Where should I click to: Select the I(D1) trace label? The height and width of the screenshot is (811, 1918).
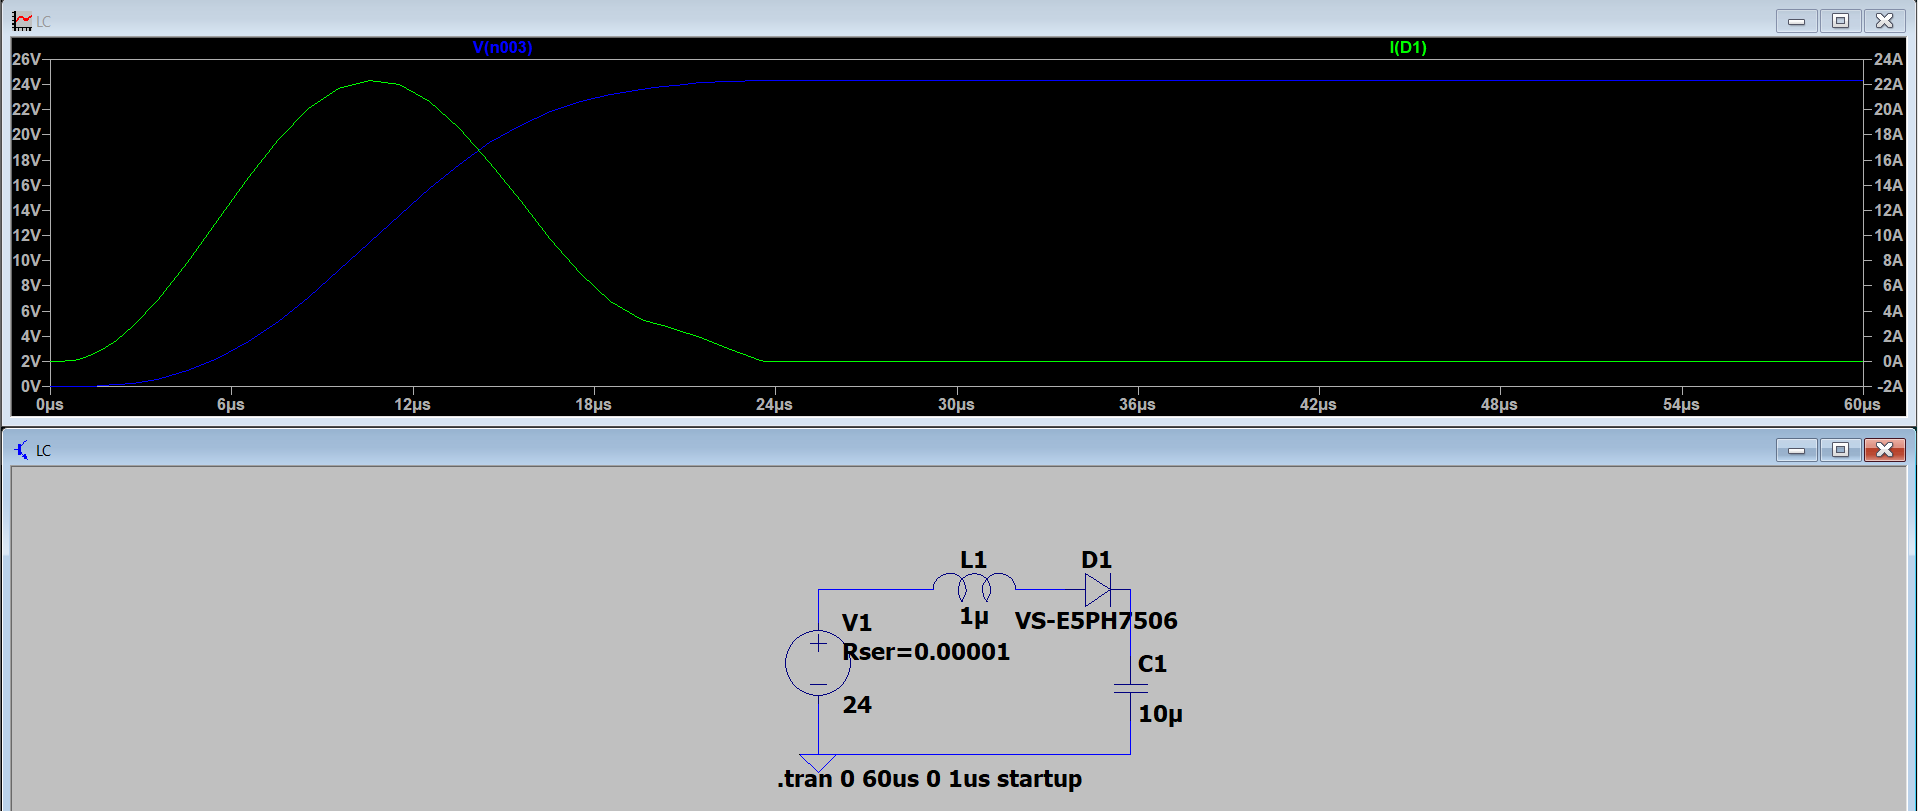pos(1408,47)
